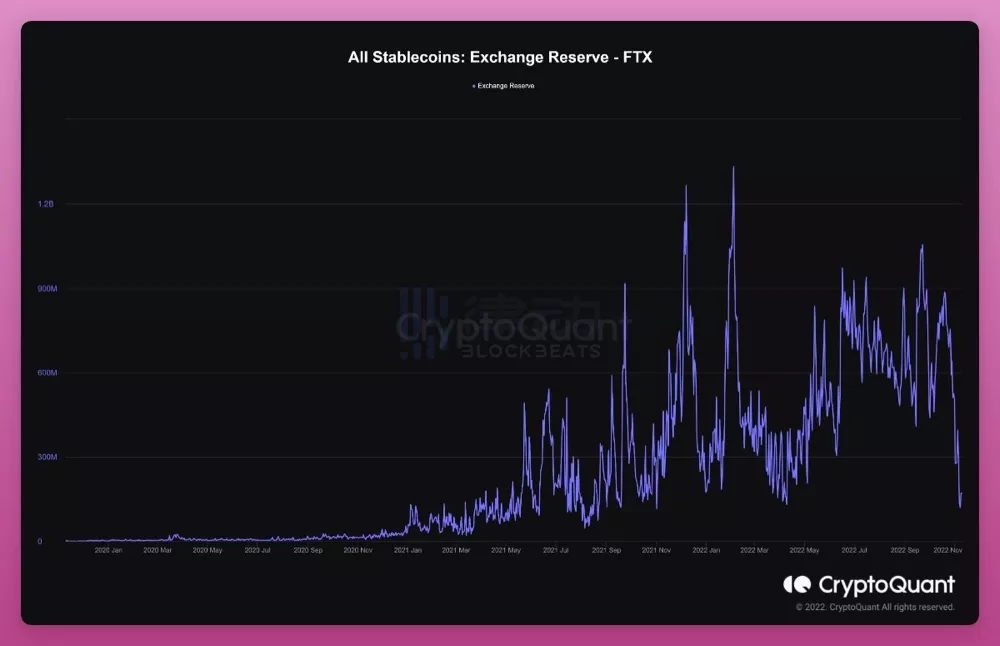Screen dimensions: 1000x646
Task: Click the 300M y-axis label
Action: pos(47,457)
